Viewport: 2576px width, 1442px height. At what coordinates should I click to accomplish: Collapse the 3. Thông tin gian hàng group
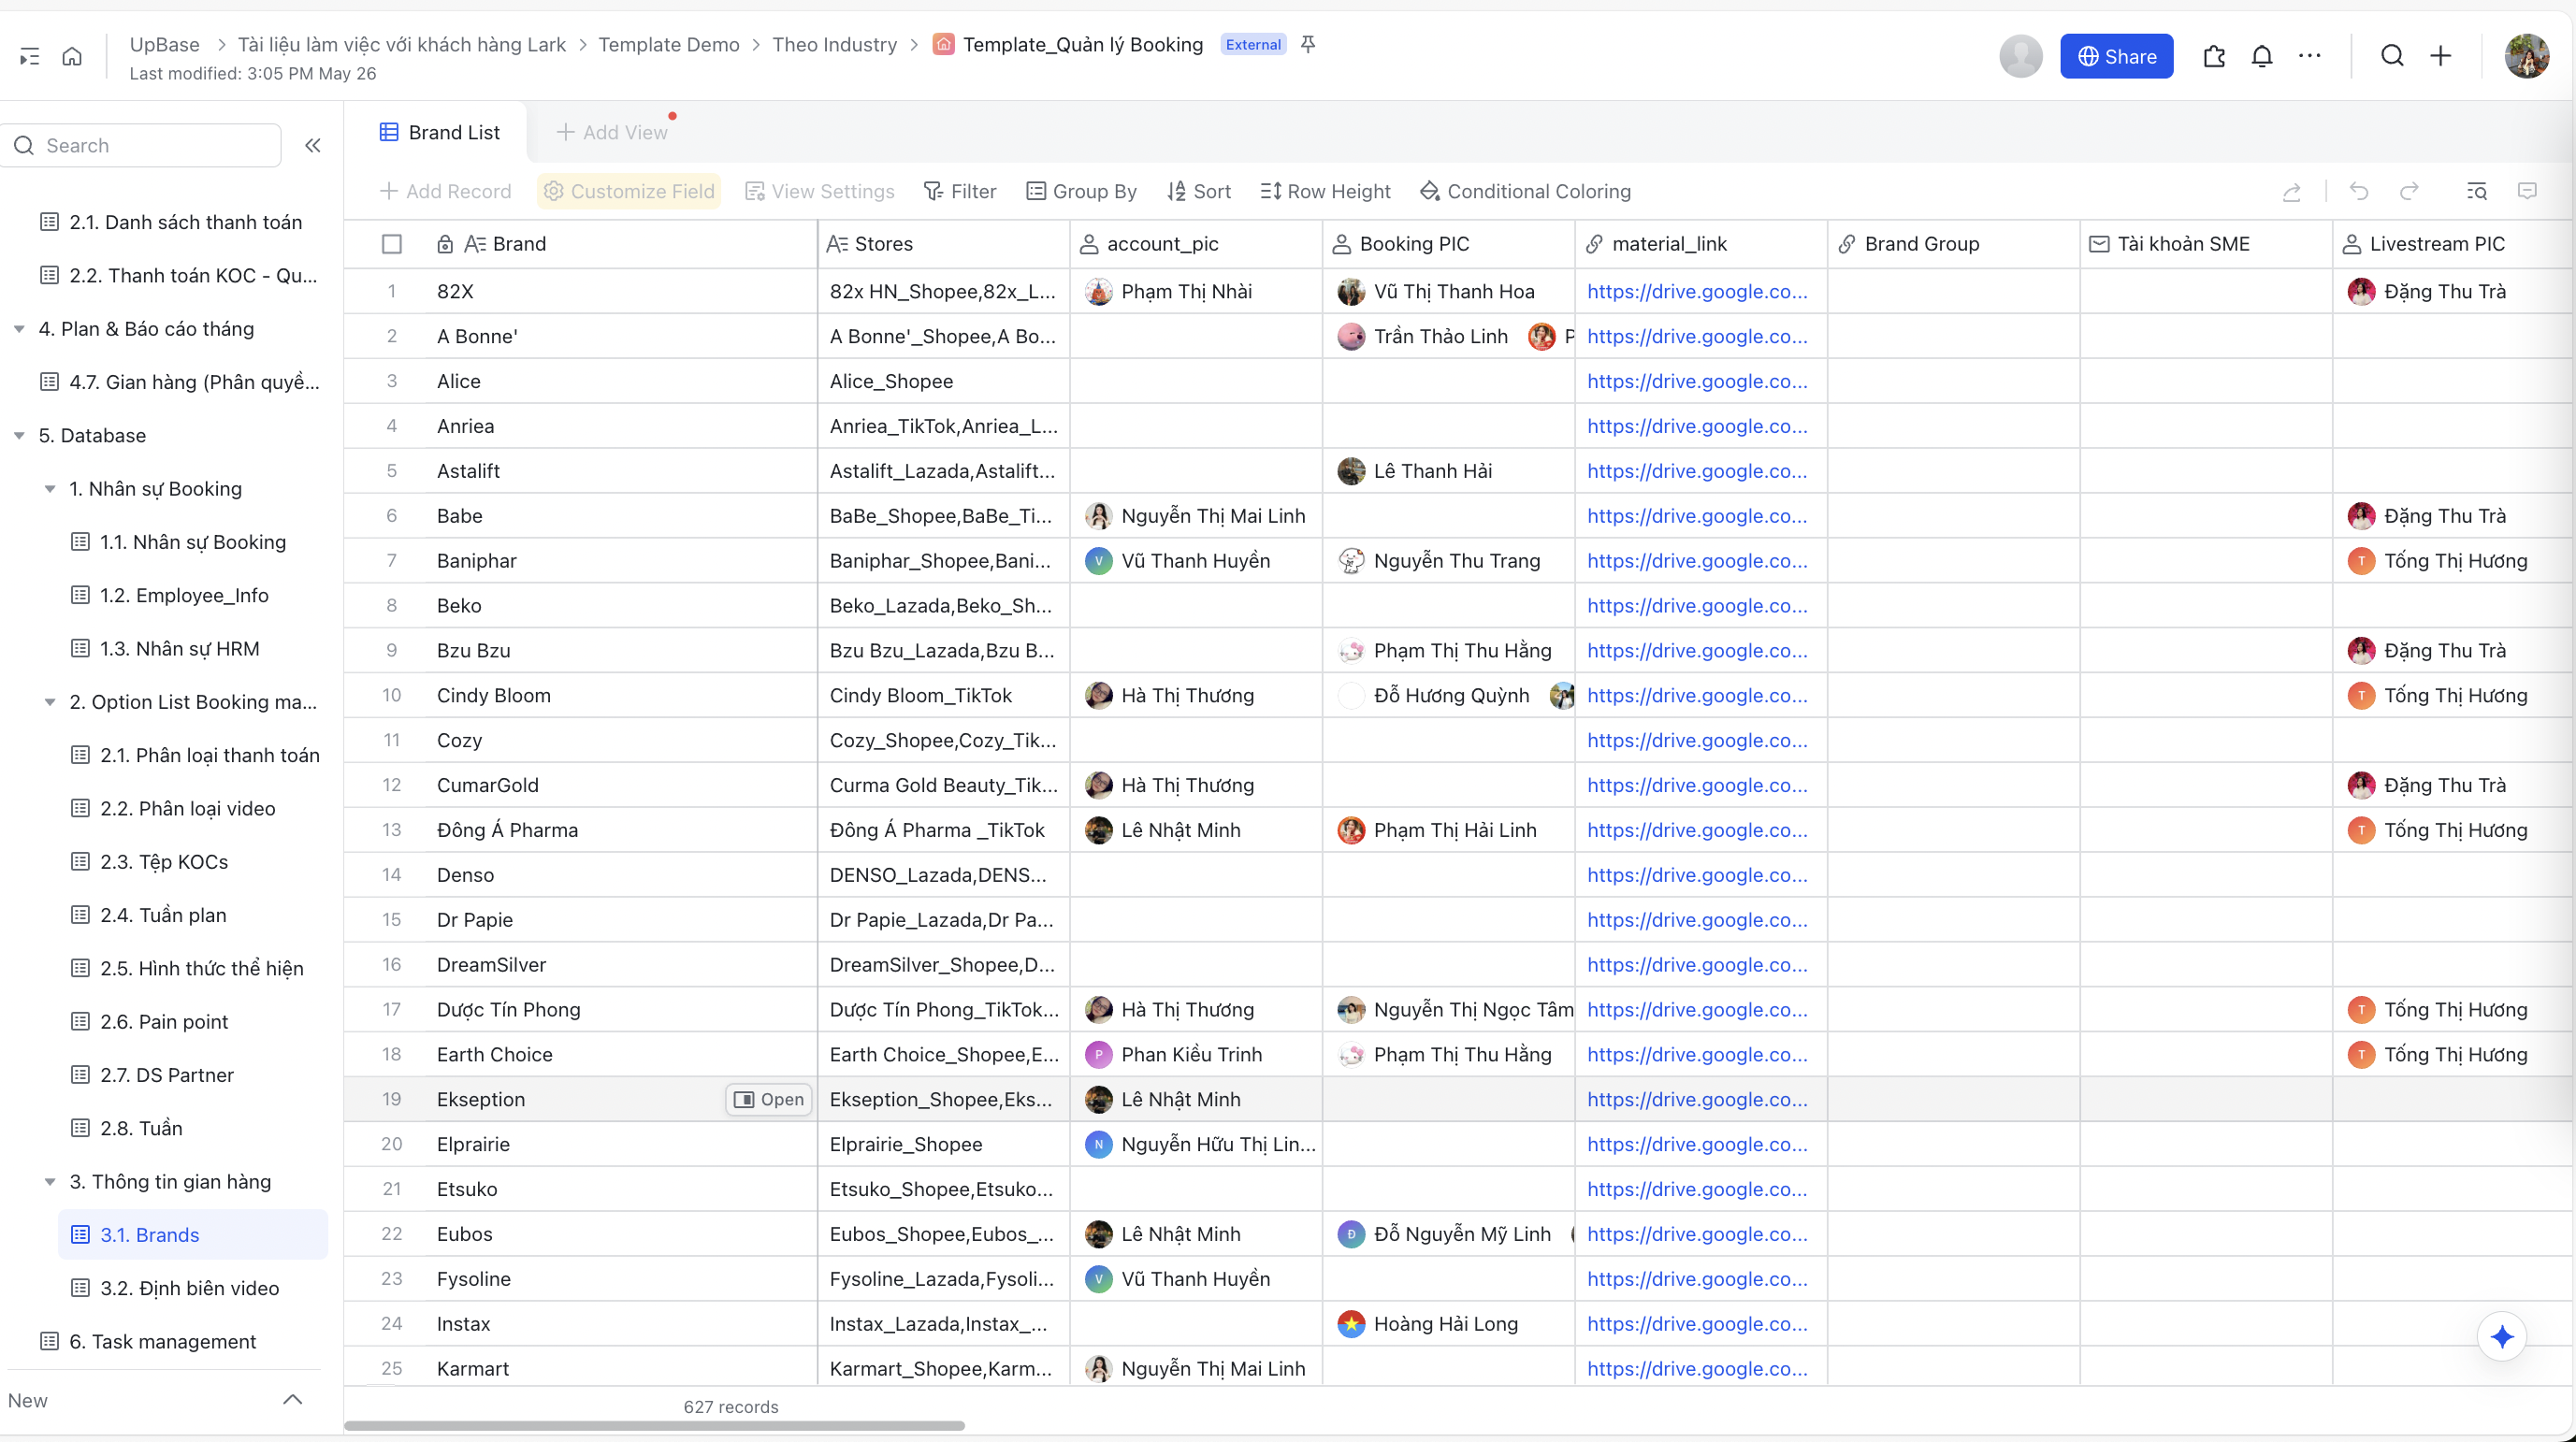point(50,1182)
